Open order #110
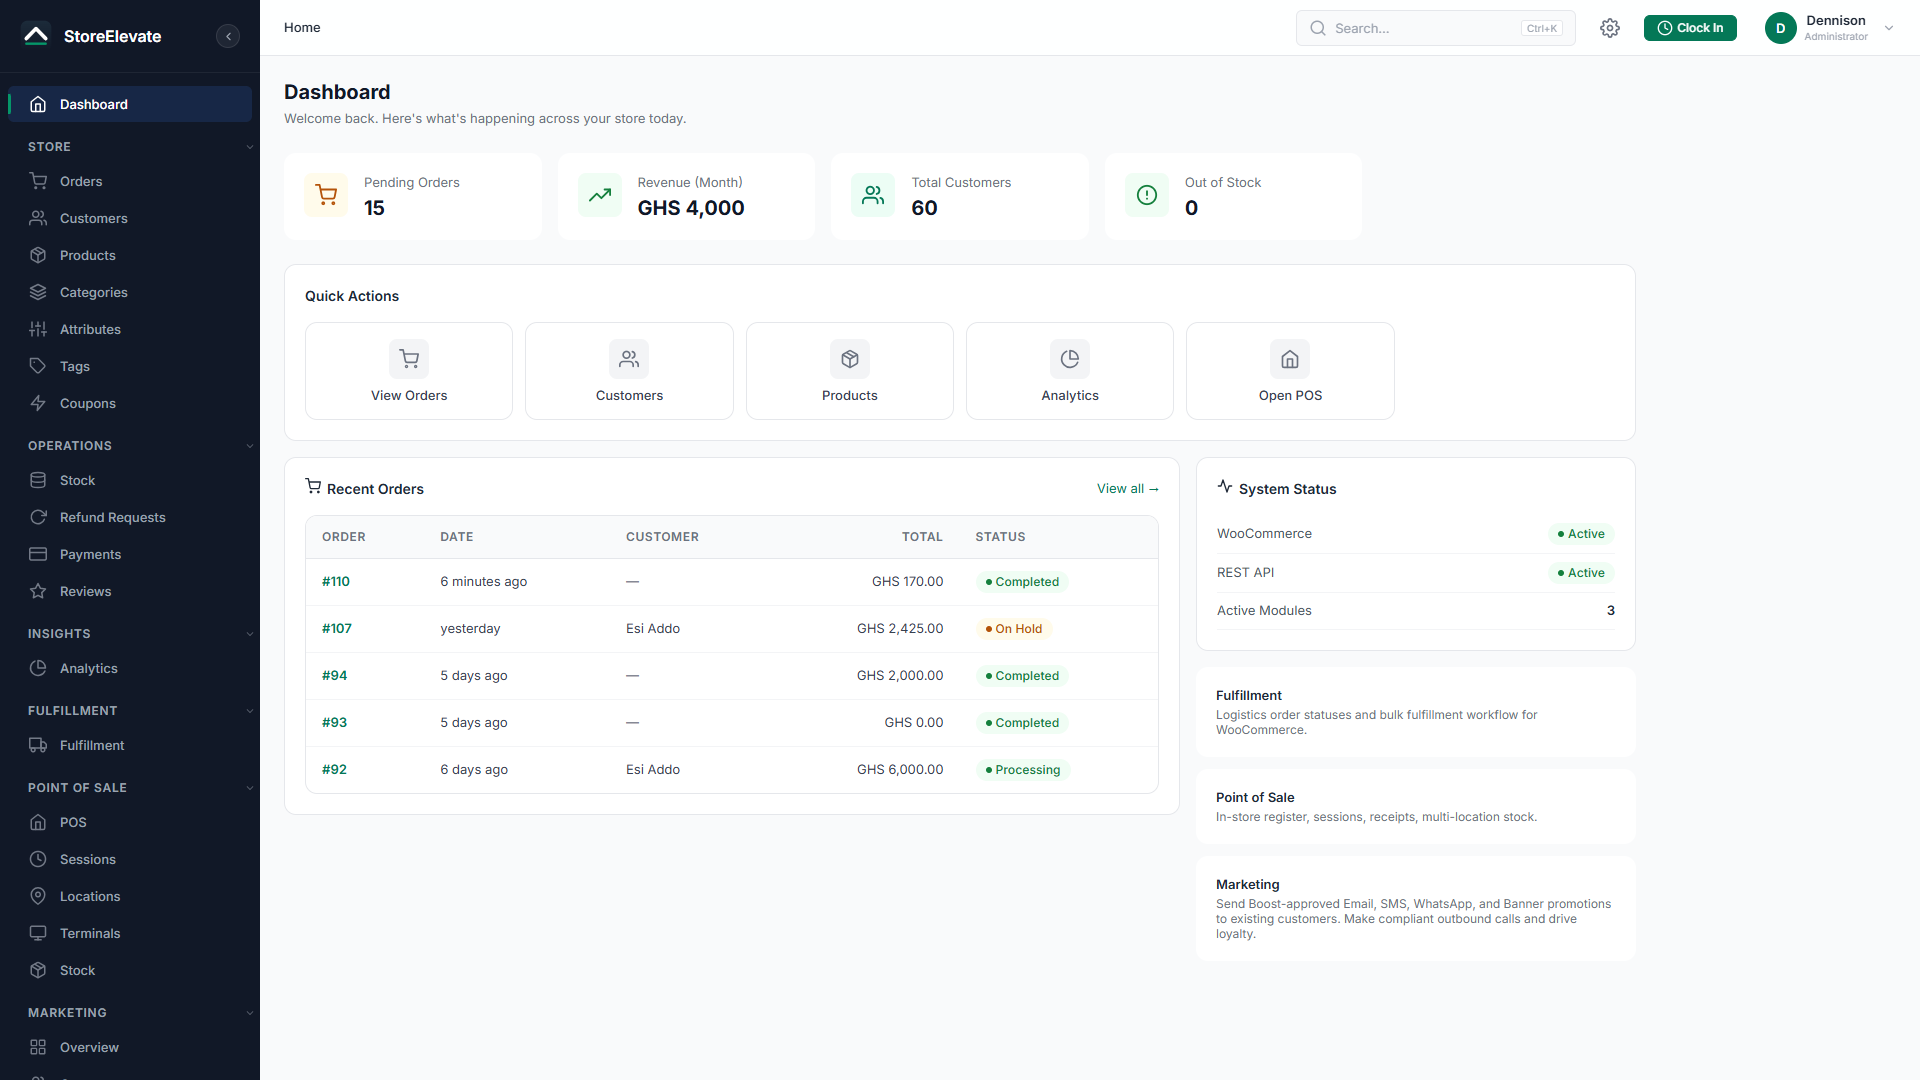The image size is (1920, 1080). click(x=336, y=582)
